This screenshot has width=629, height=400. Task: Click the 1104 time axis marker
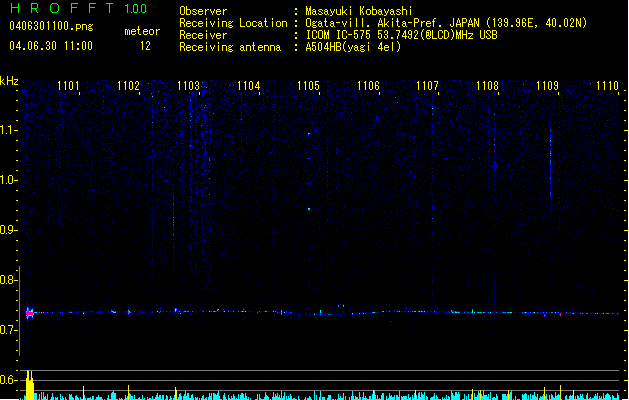point(249,85)
